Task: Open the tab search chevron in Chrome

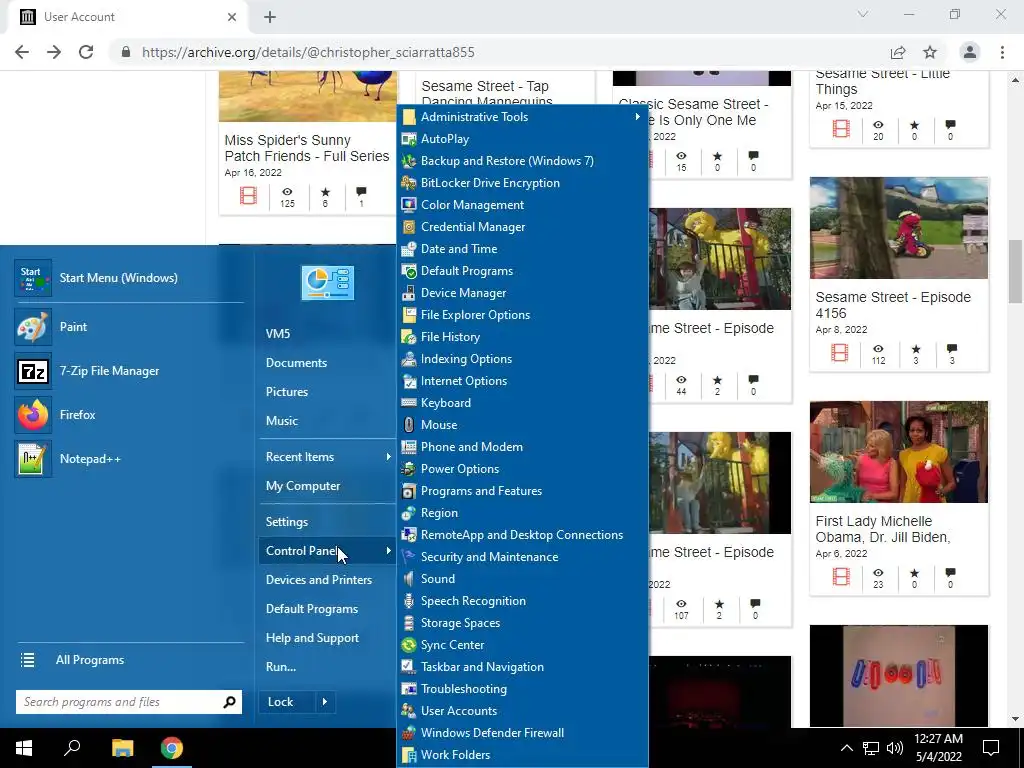Action: [863, 14]
